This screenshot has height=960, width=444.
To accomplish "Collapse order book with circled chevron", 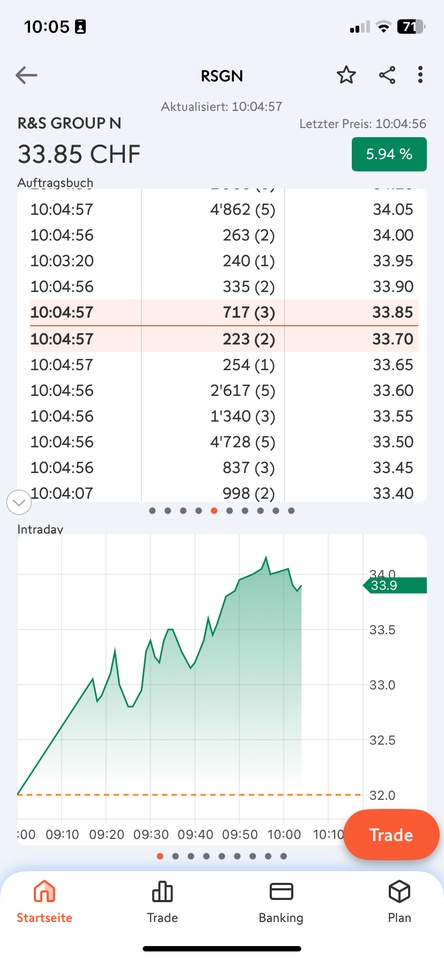I will [x=18, y=503].
